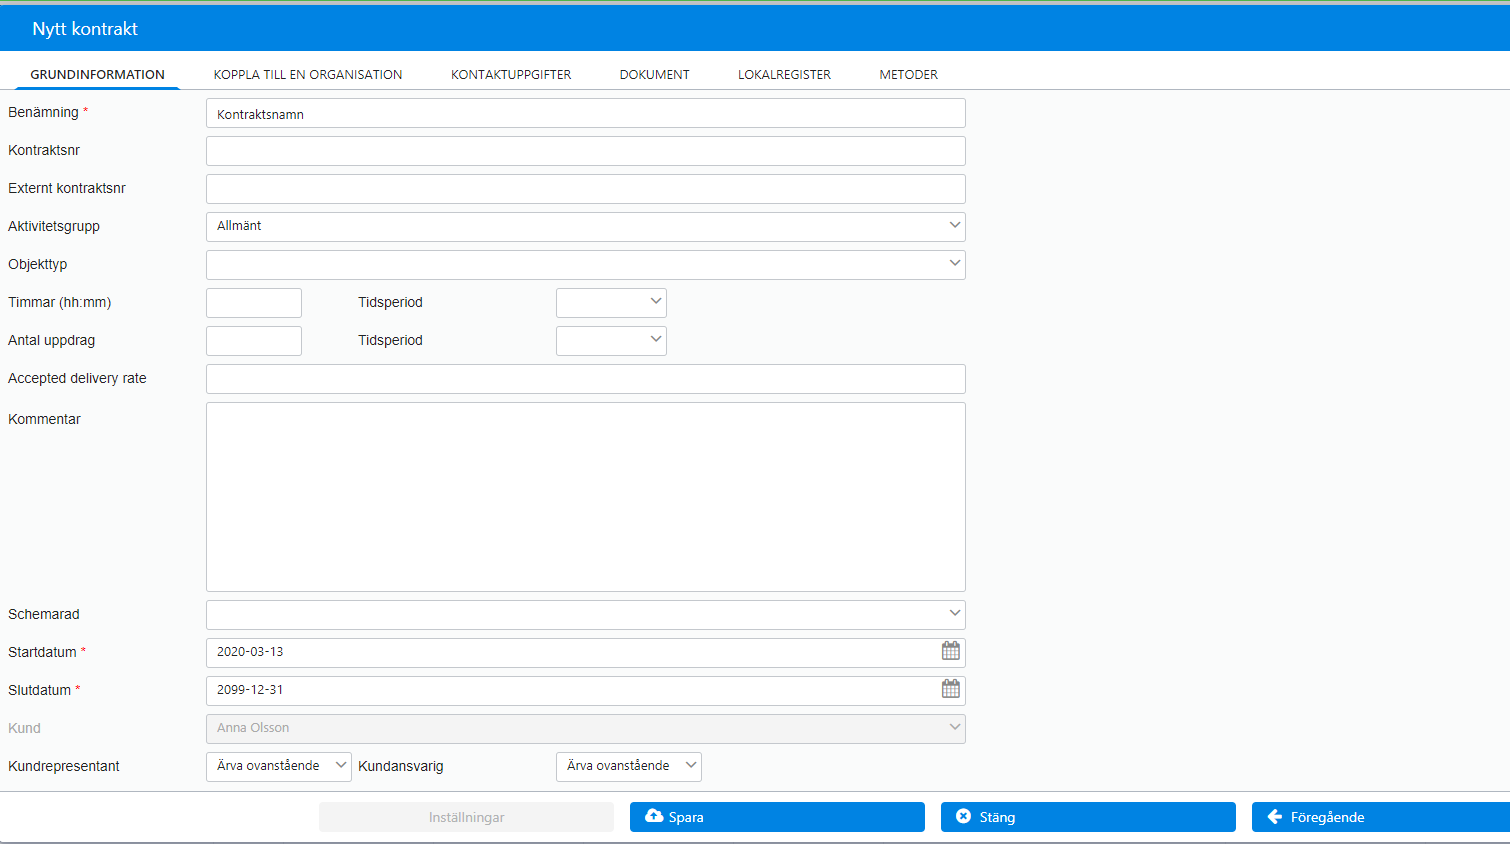
Task: Click the Slutdatum date field
Action: pos(586,691)
